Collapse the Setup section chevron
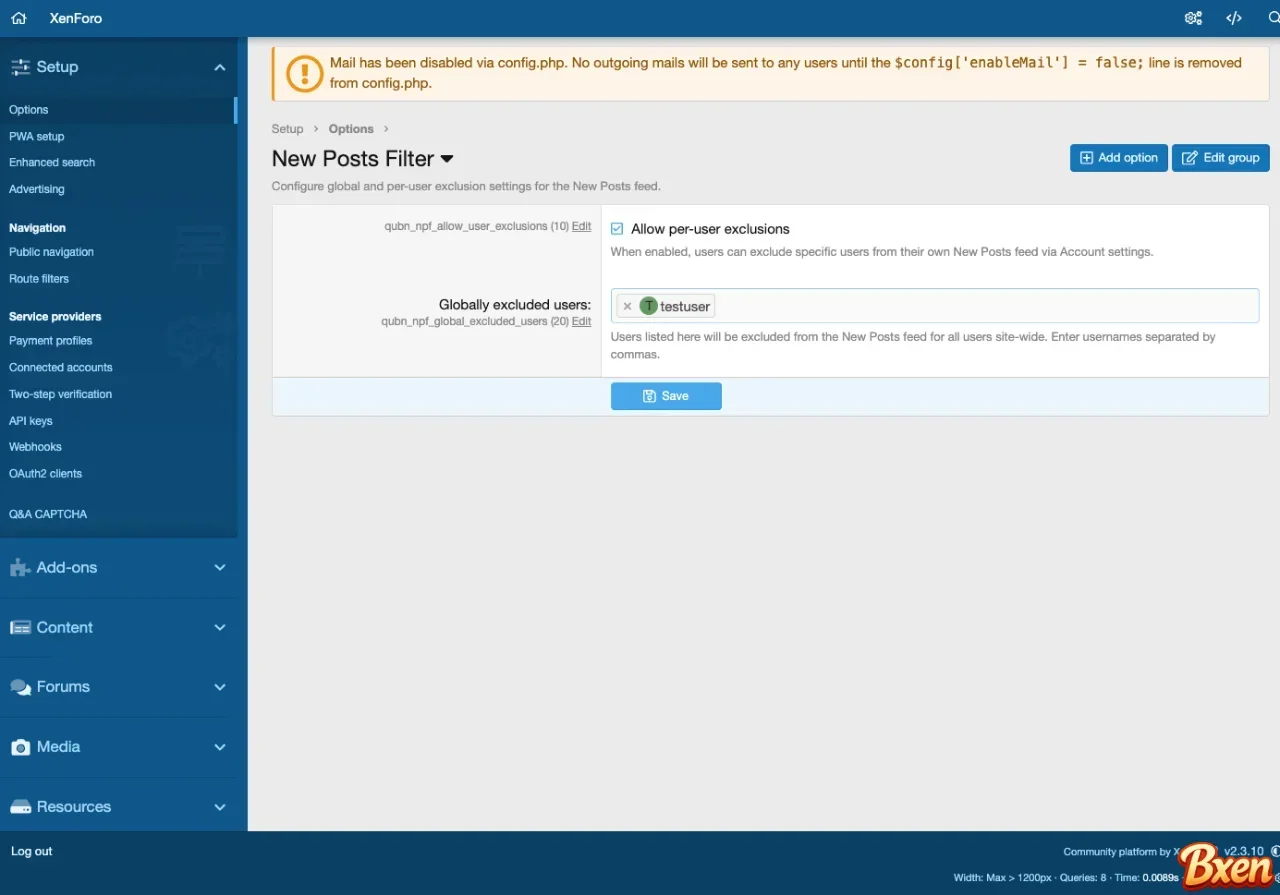This screenshot has width=1280, height=895. [220, 67]
